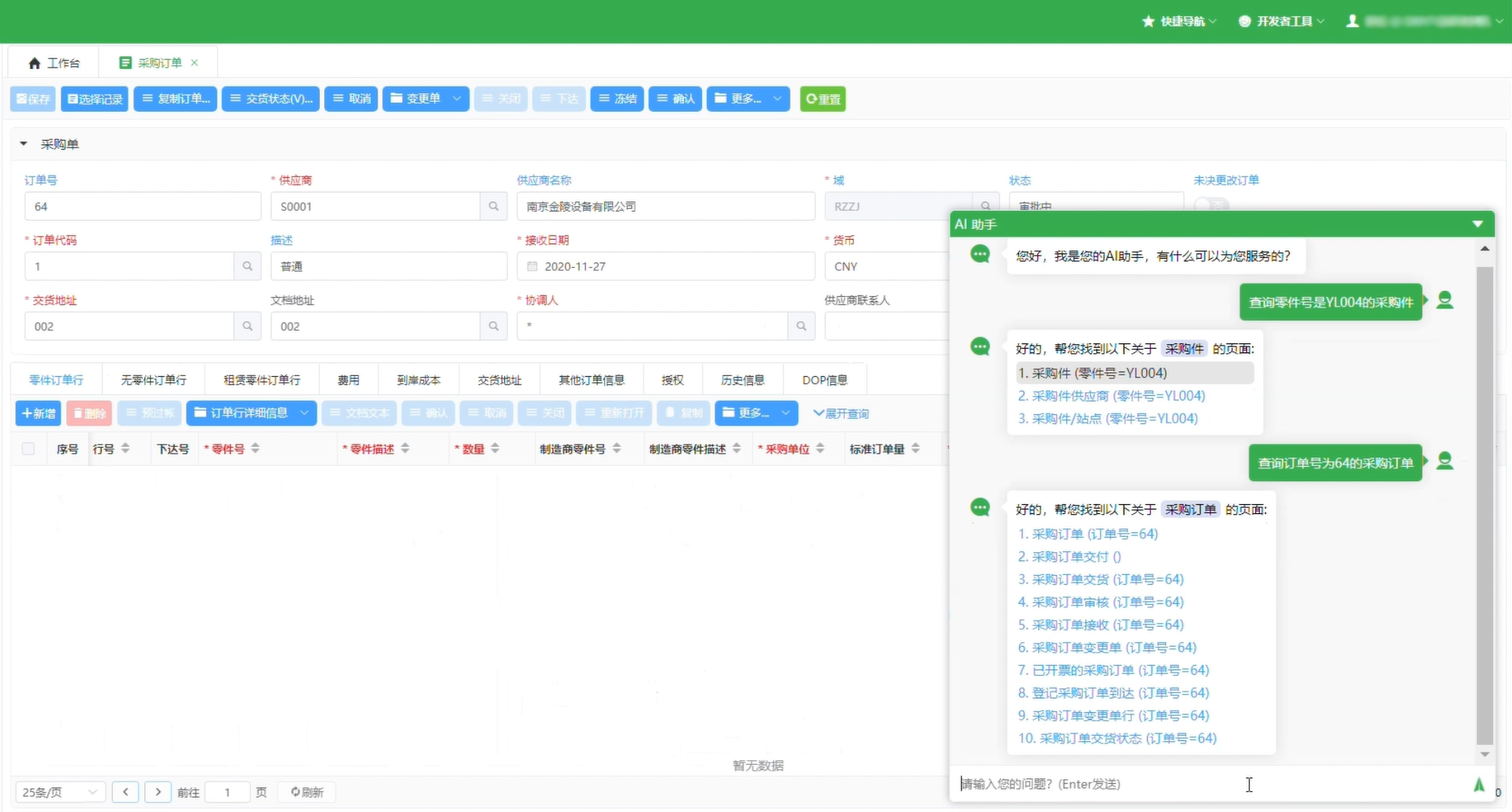Collapse the 采购单 section

tap(24, 145)
